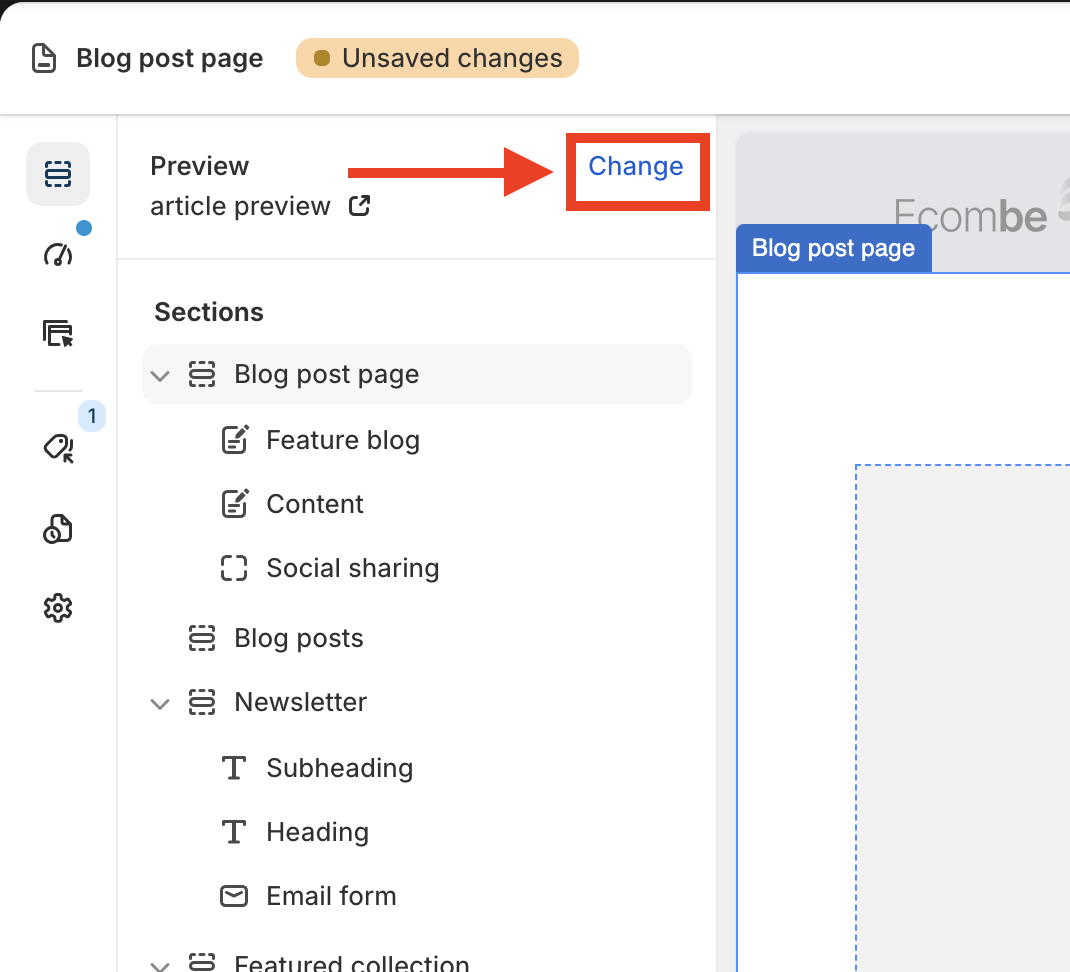Select the Email form block

pyautogui.click(x=331, y=896)
